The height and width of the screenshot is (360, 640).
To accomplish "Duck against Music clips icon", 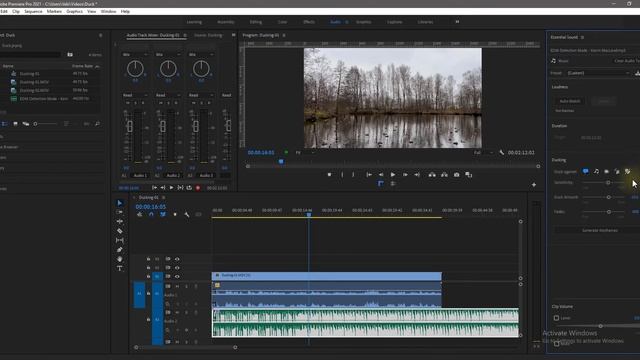I will tap(596, 171).
